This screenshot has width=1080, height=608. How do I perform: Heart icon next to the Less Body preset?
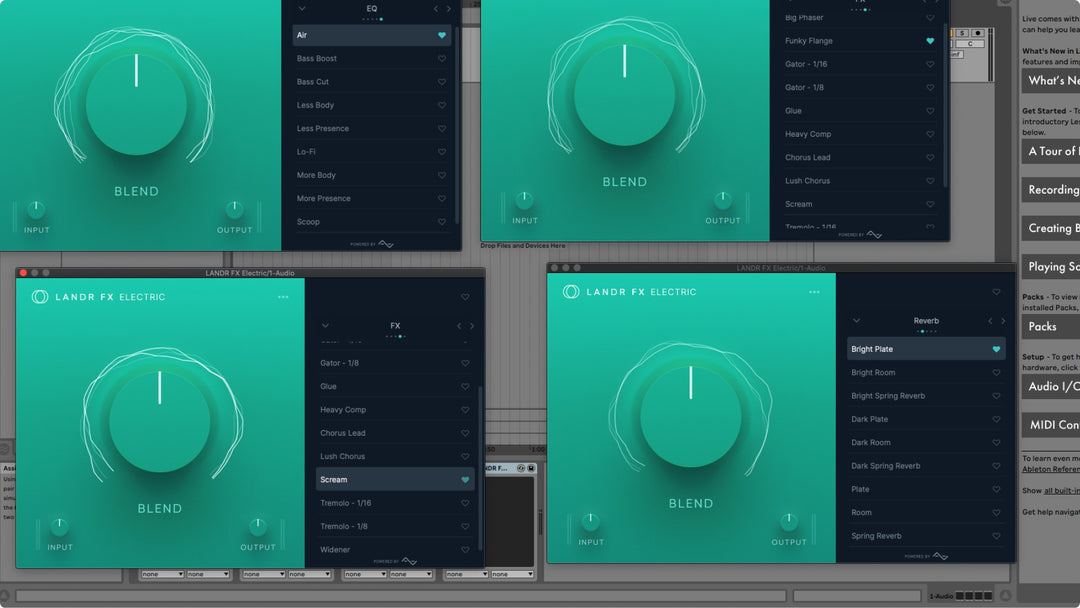(442, 105)
